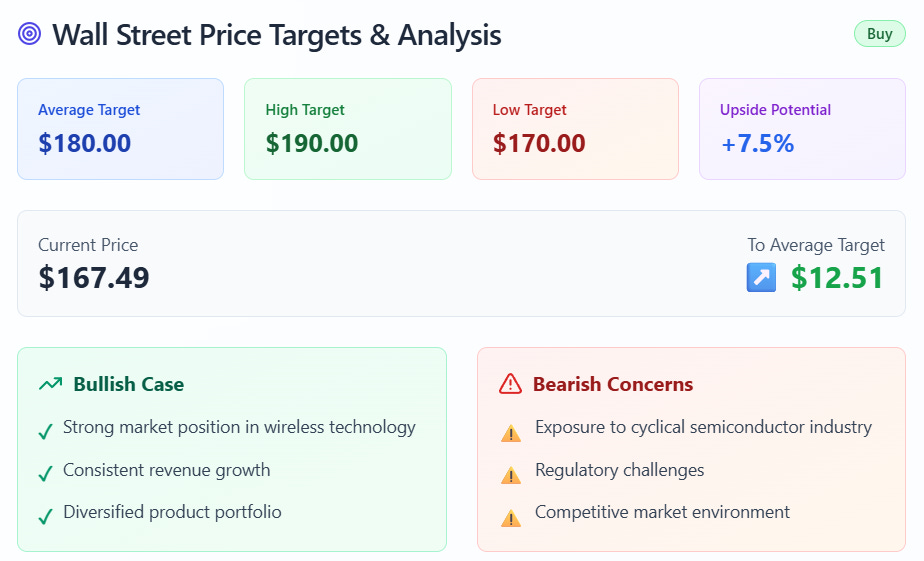The image size is (924, 561).
Task: Click the $167.49 current price value
Action: tap(94, 277)
